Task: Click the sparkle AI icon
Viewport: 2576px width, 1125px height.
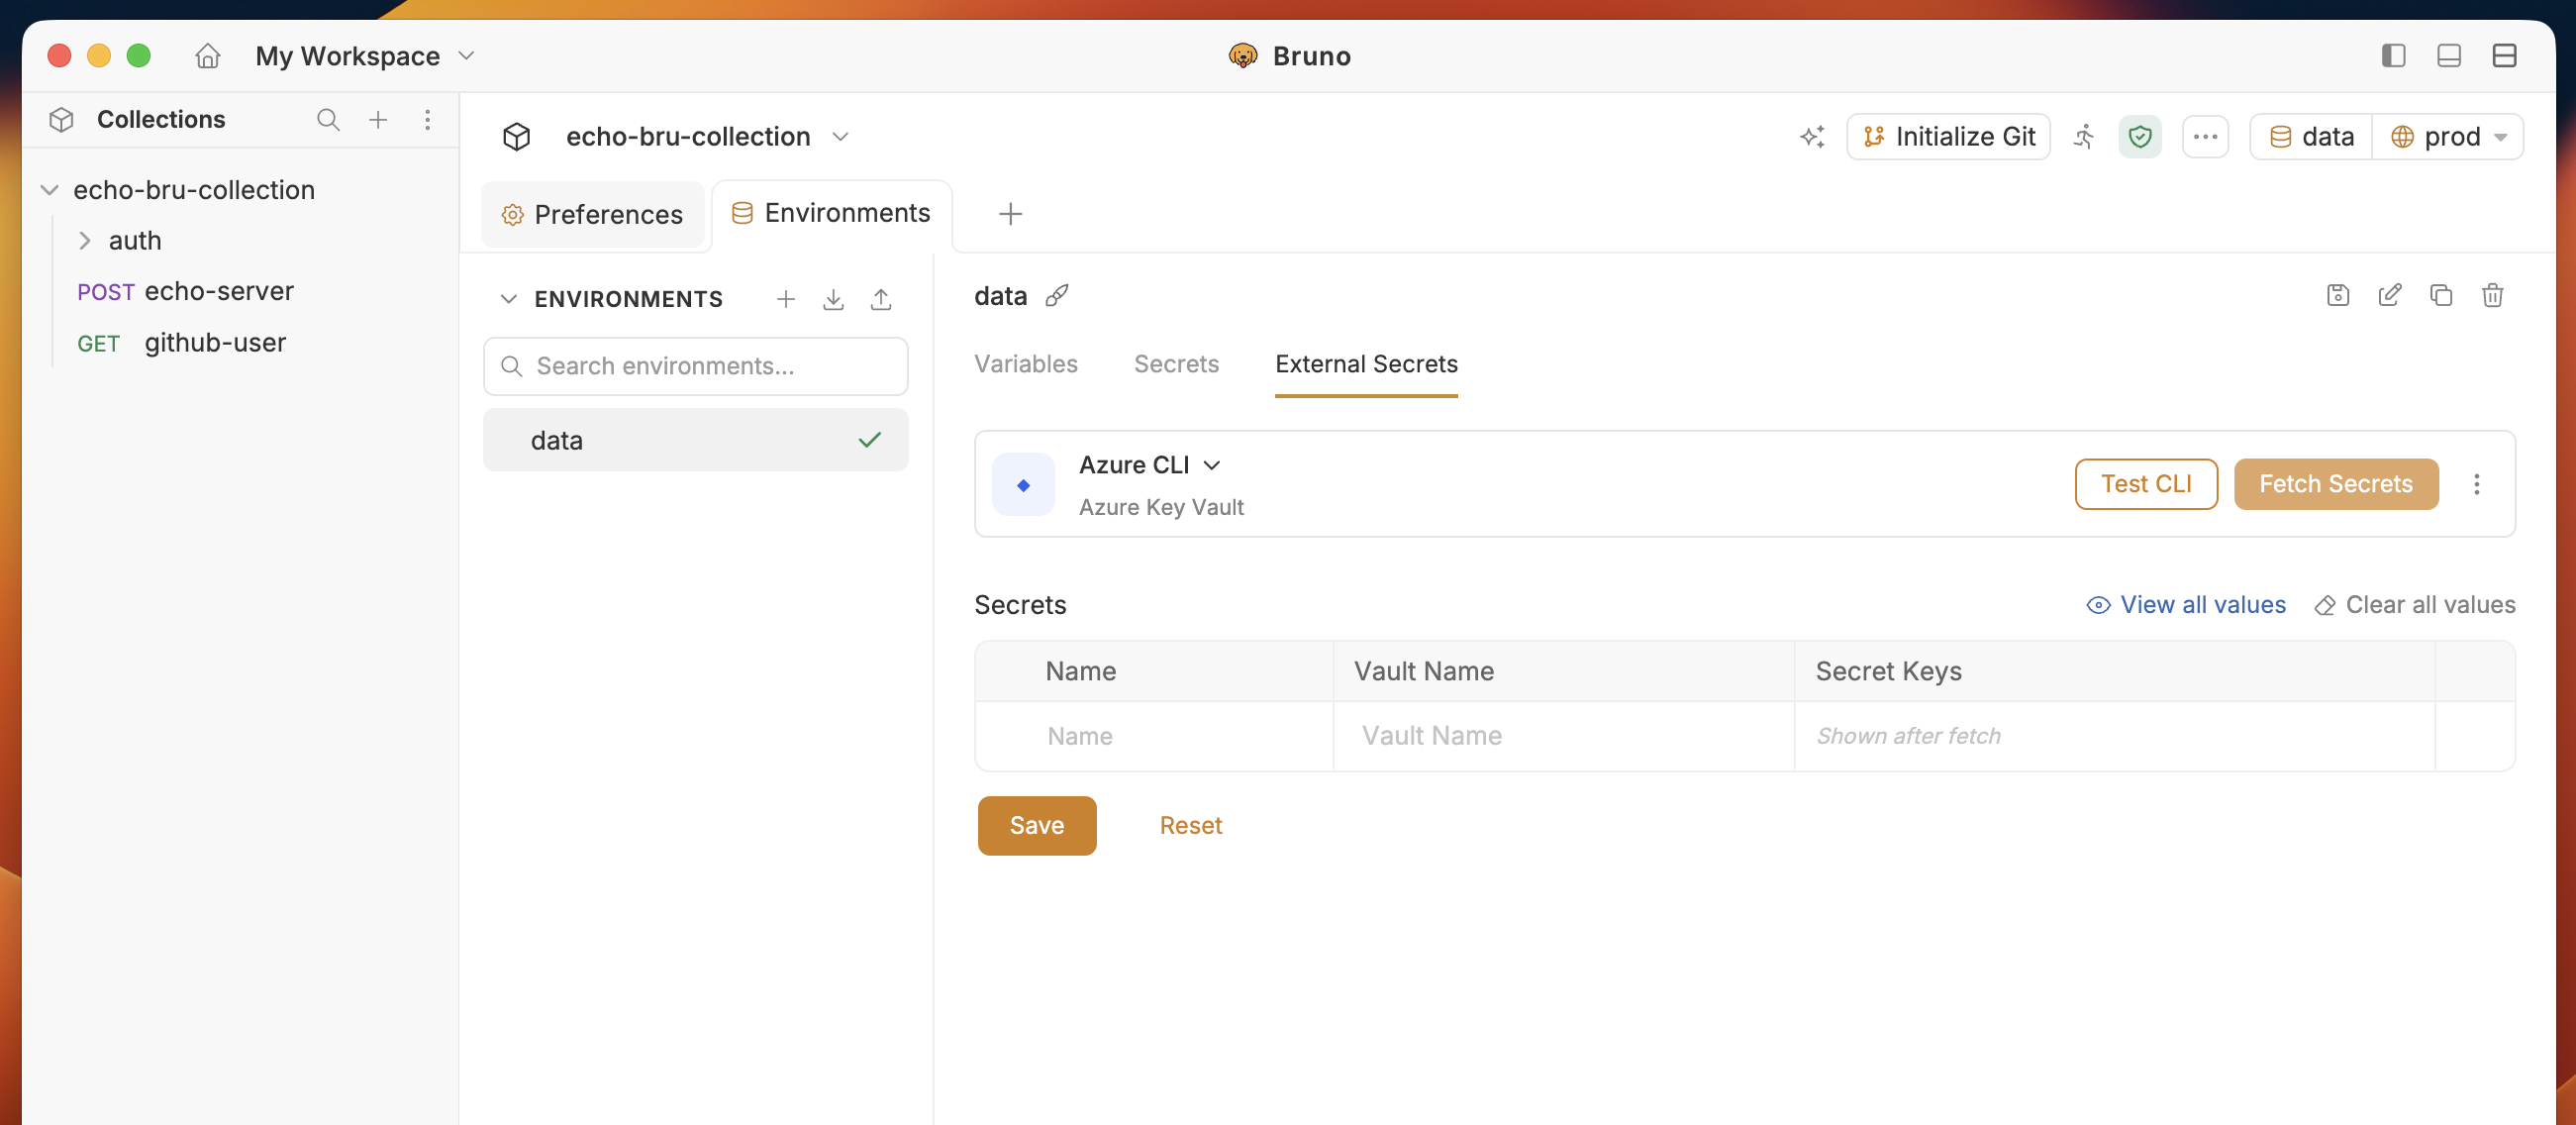Action: click(1812, 137)
